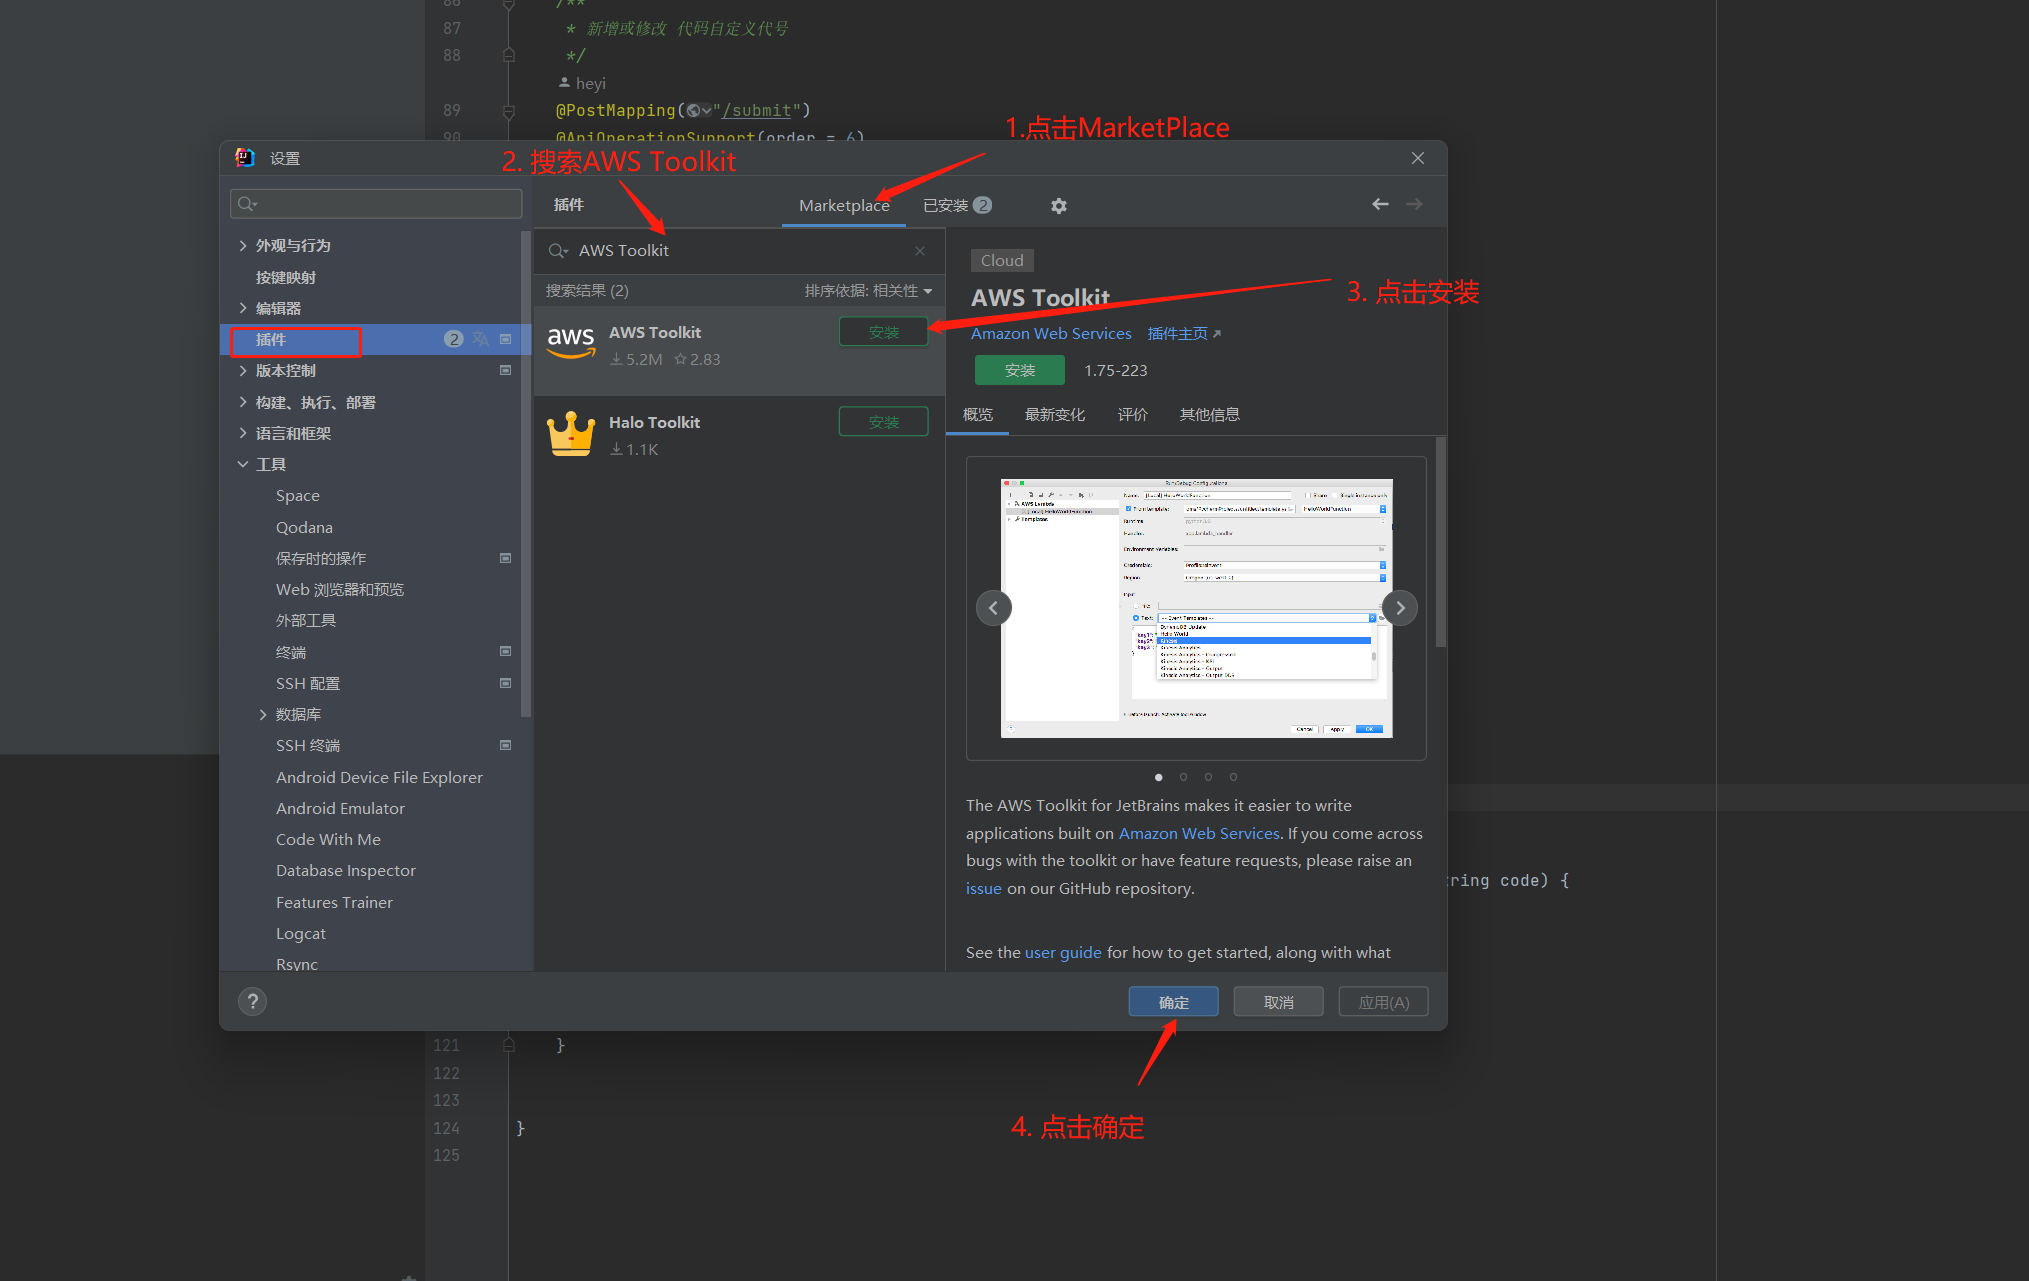
Task: Open the 最新变化 tab of AWS Toolkit
Action: 1054,413
